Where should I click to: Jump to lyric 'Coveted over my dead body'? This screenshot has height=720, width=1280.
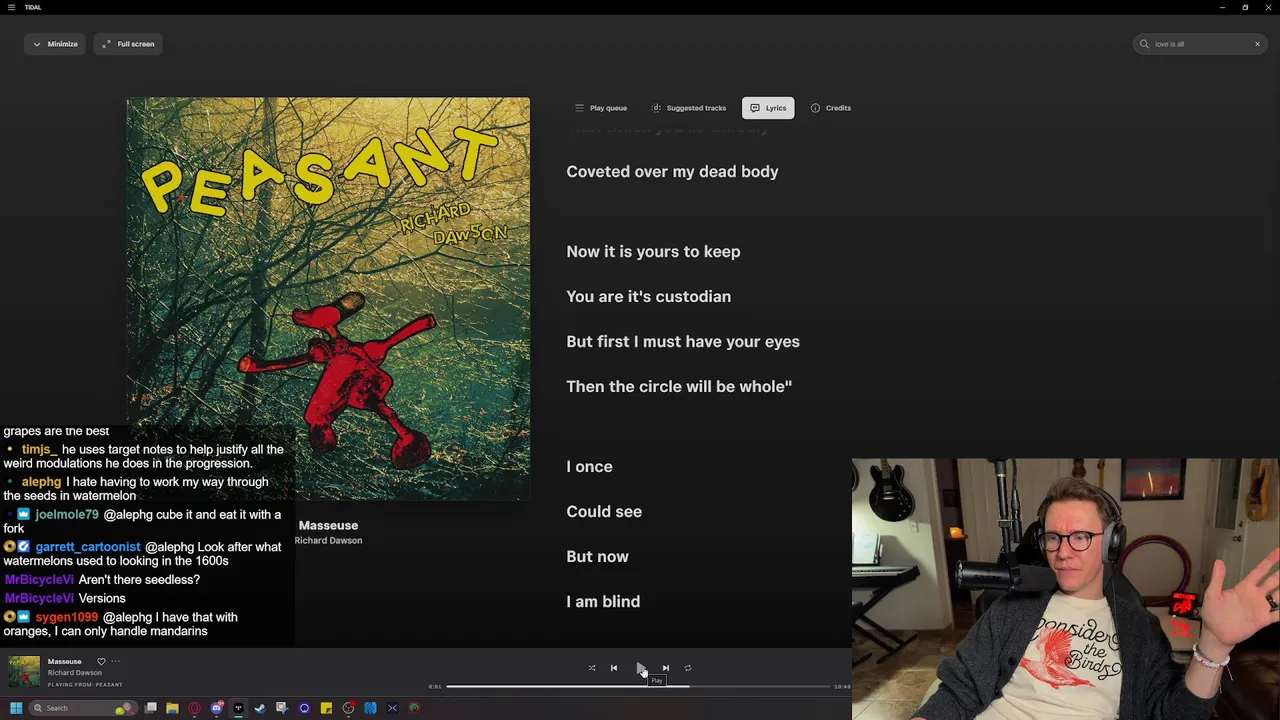pos(672,172)
